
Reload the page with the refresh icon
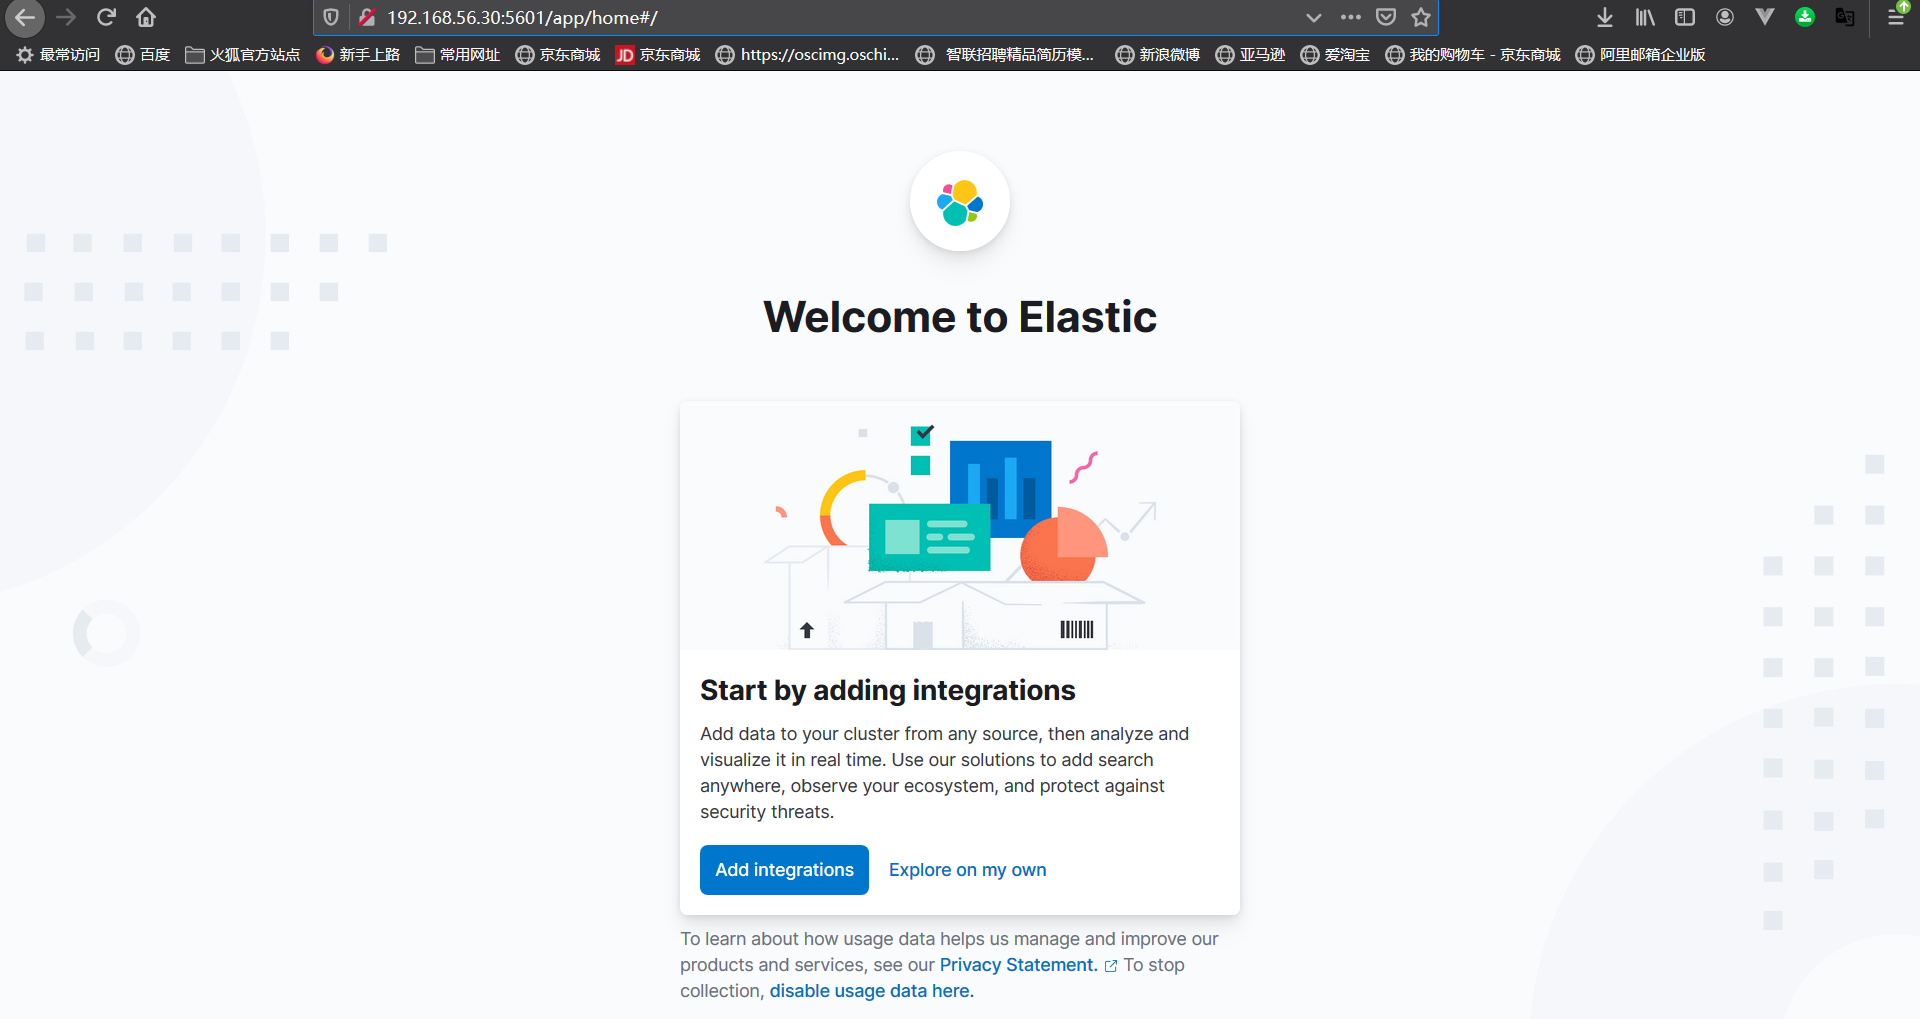106,17
